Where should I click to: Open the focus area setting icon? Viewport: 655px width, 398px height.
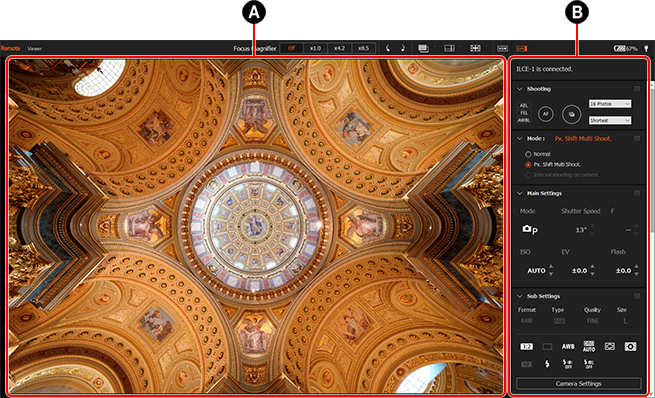point(609,347)
